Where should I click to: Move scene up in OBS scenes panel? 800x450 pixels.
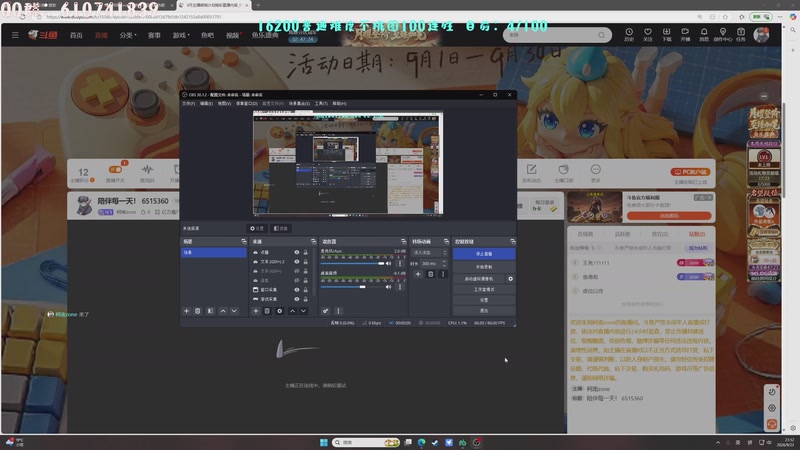coord(223,311)
